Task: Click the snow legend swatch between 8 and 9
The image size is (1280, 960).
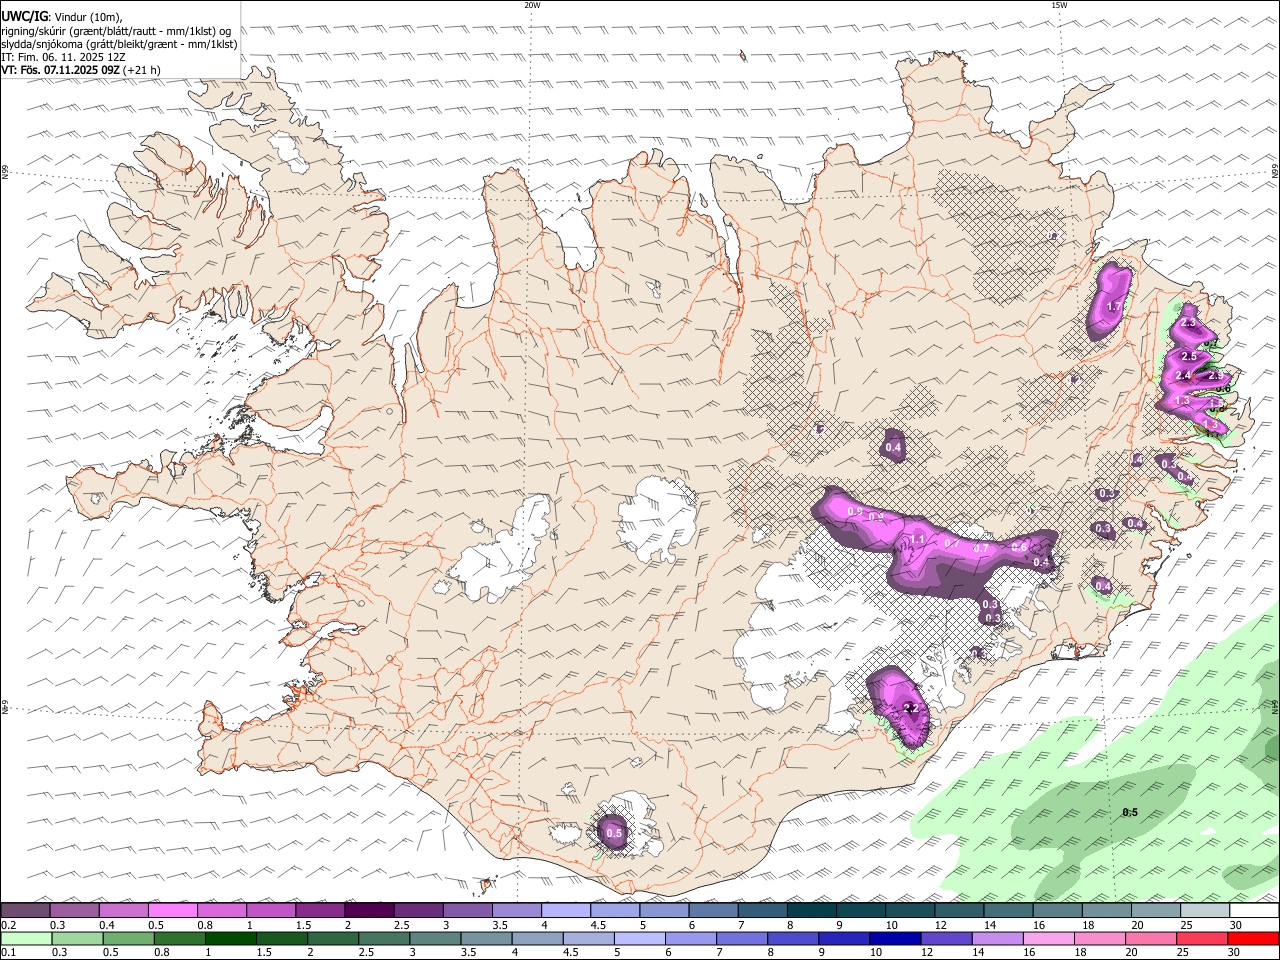Action: pyautogui.click(x=811, y=910)
